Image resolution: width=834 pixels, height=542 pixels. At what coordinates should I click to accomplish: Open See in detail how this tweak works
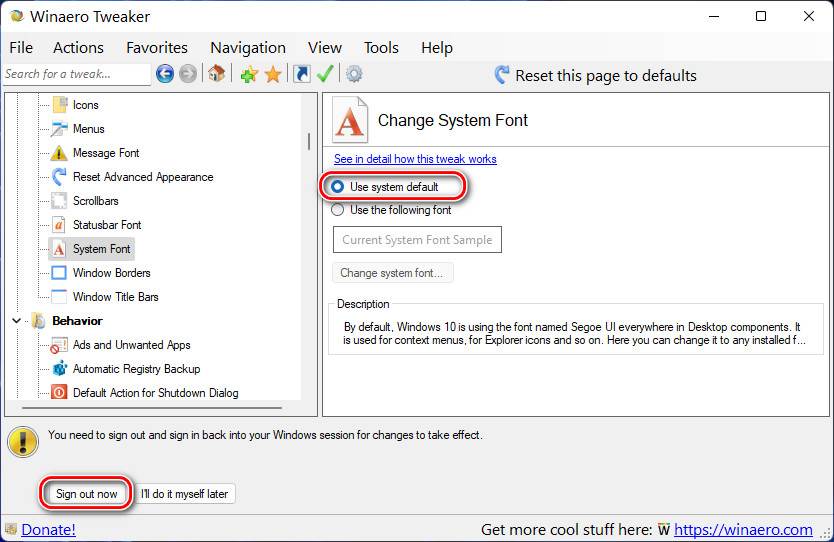415,159
